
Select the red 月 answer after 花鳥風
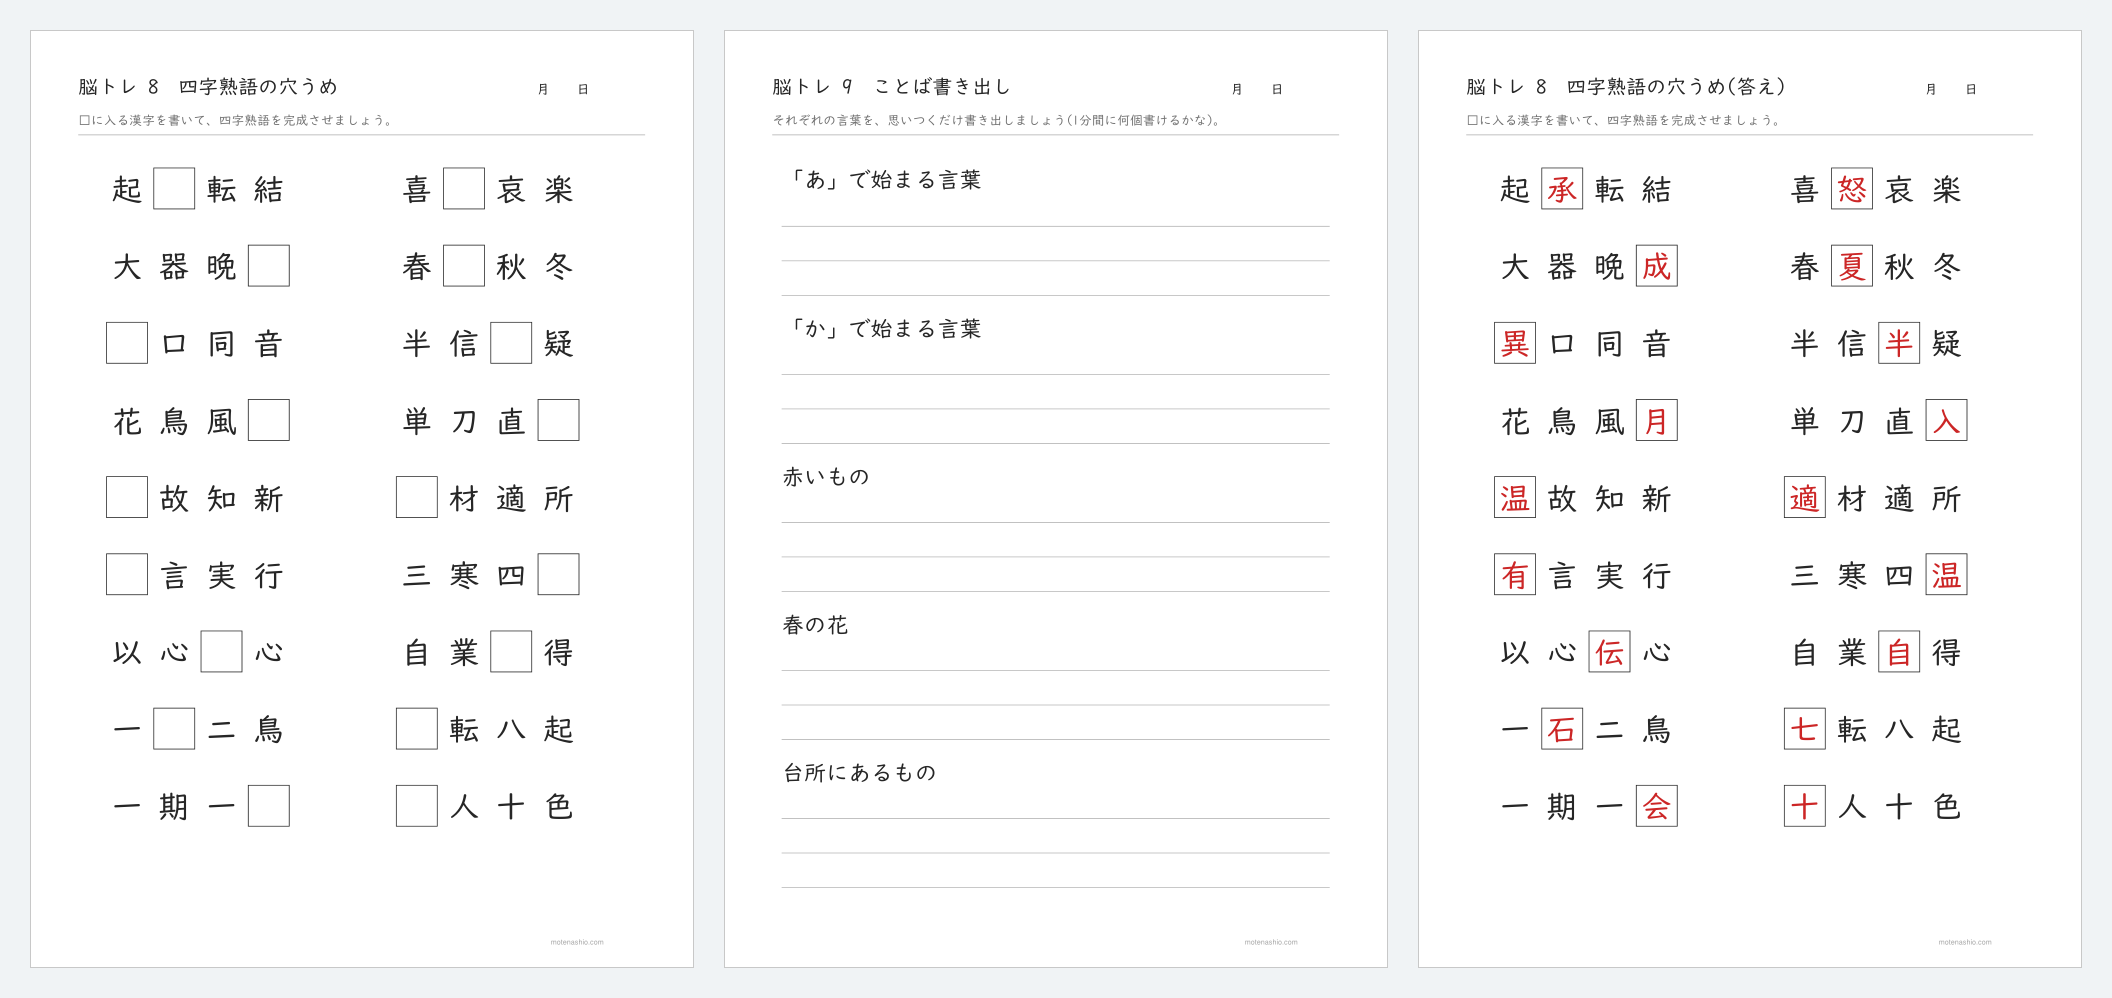coord(1657,420)
